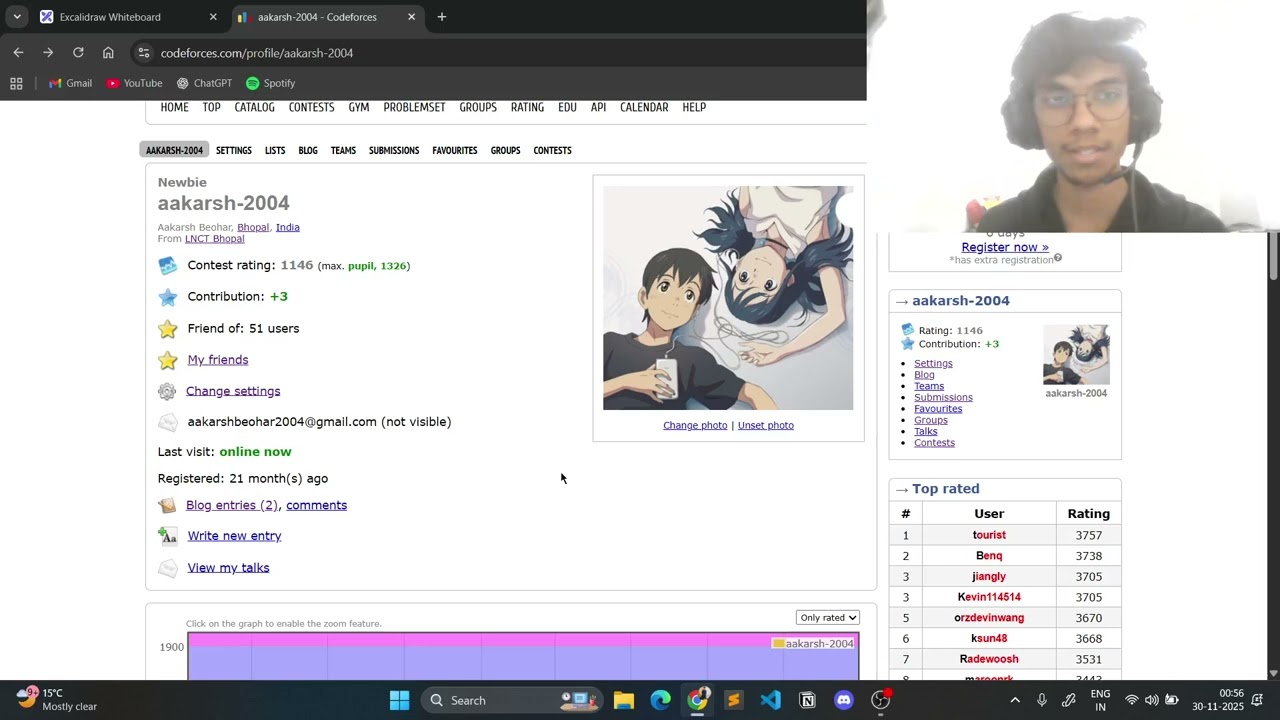
Task: Open the tab search dropdown arrow in Chrome
Action: 17,17
